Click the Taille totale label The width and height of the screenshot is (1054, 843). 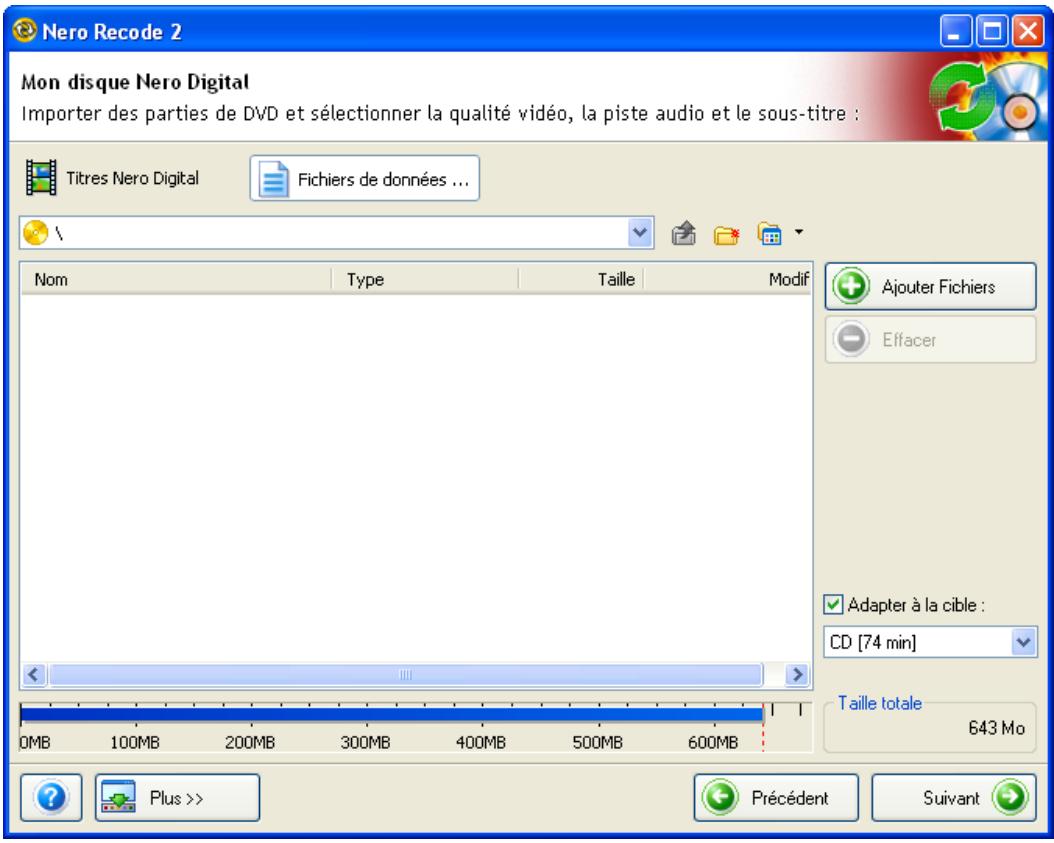(x=879, y=703)
